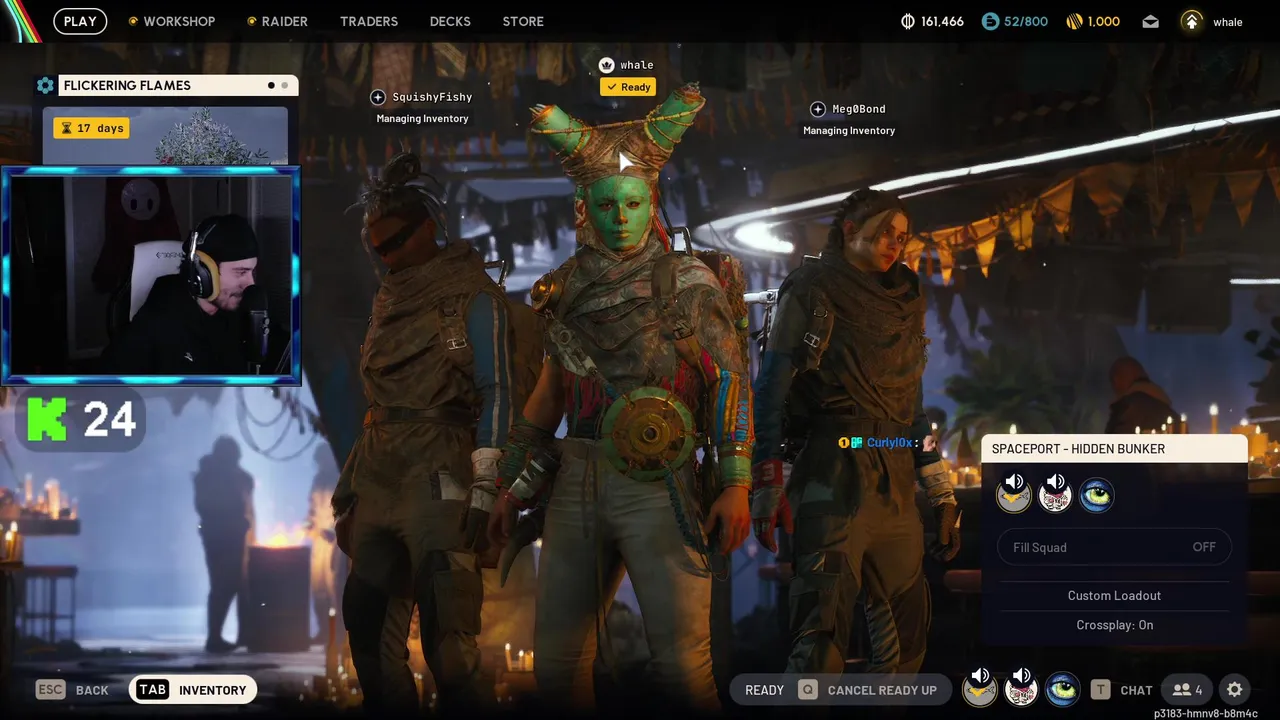Open the STORE tab

pos(523,21)
